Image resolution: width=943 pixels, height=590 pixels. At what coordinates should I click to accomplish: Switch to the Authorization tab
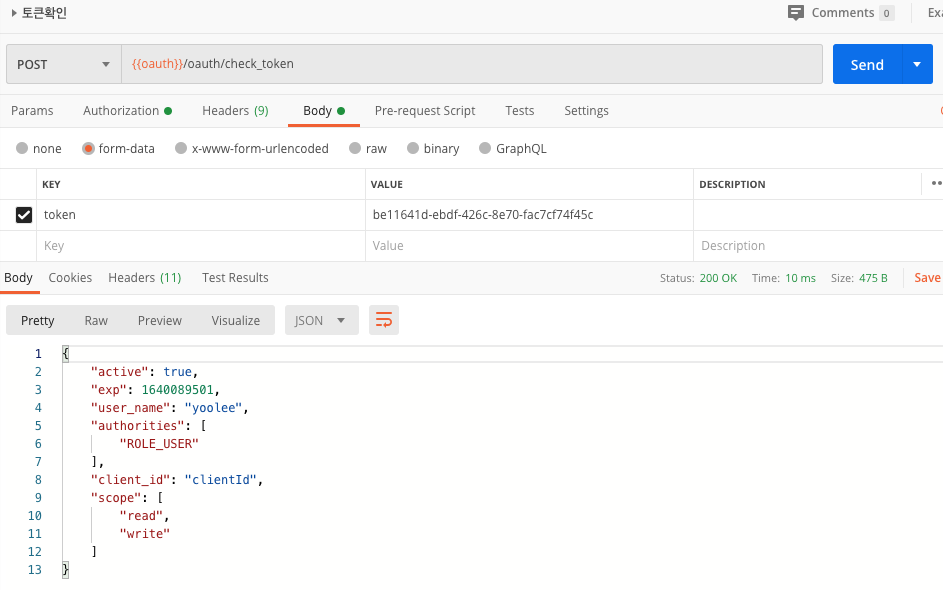[127, 111]
